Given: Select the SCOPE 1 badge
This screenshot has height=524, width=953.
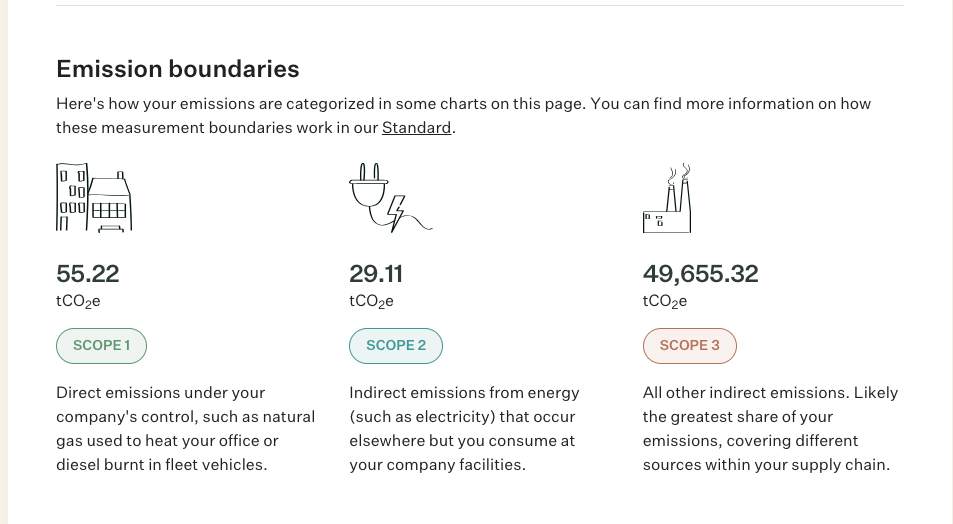Looking at the screenshot, I should [101, 346].
